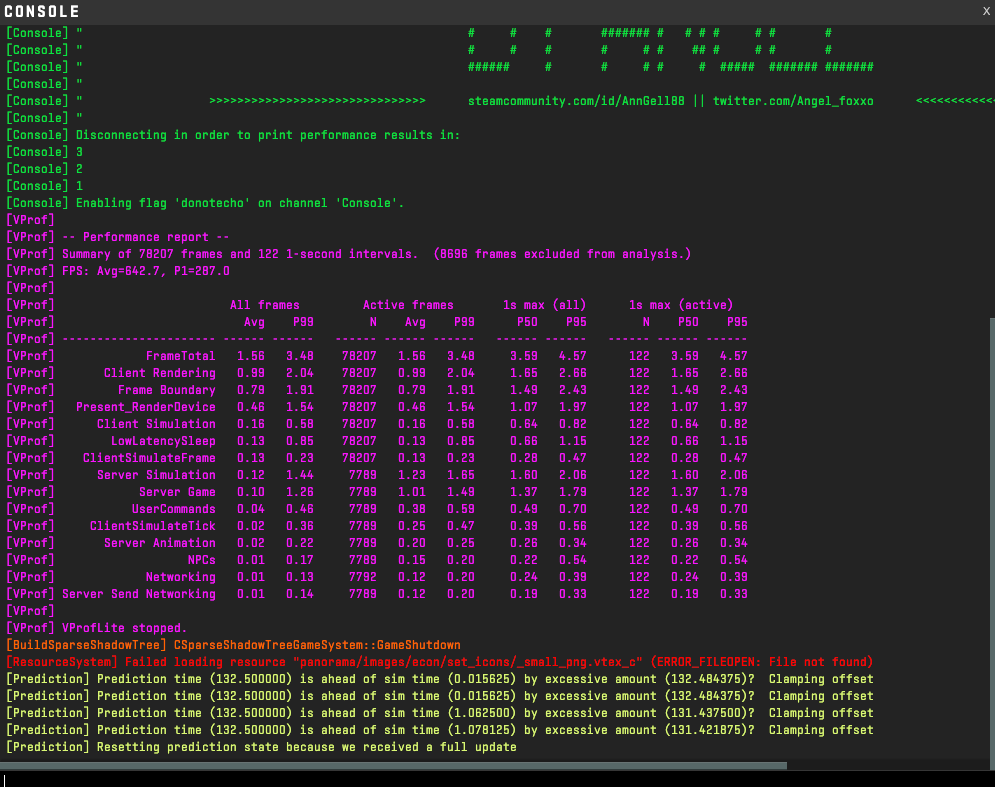
Task: Click the Server Simulation row label
Action: pos(156,475)
